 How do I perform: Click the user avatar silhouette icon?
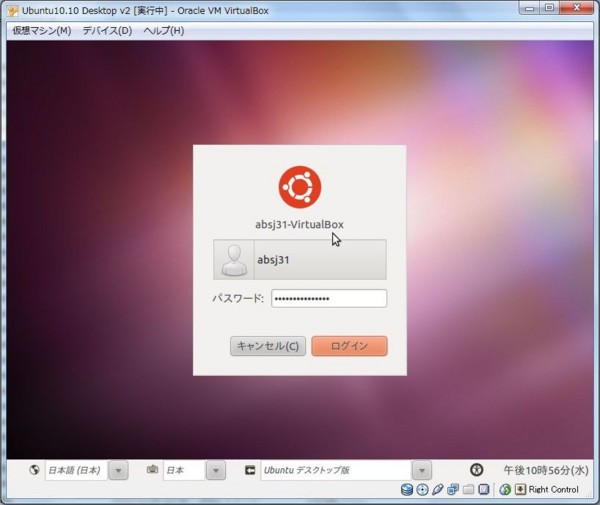pyautogui.click(x=234, y=260)
